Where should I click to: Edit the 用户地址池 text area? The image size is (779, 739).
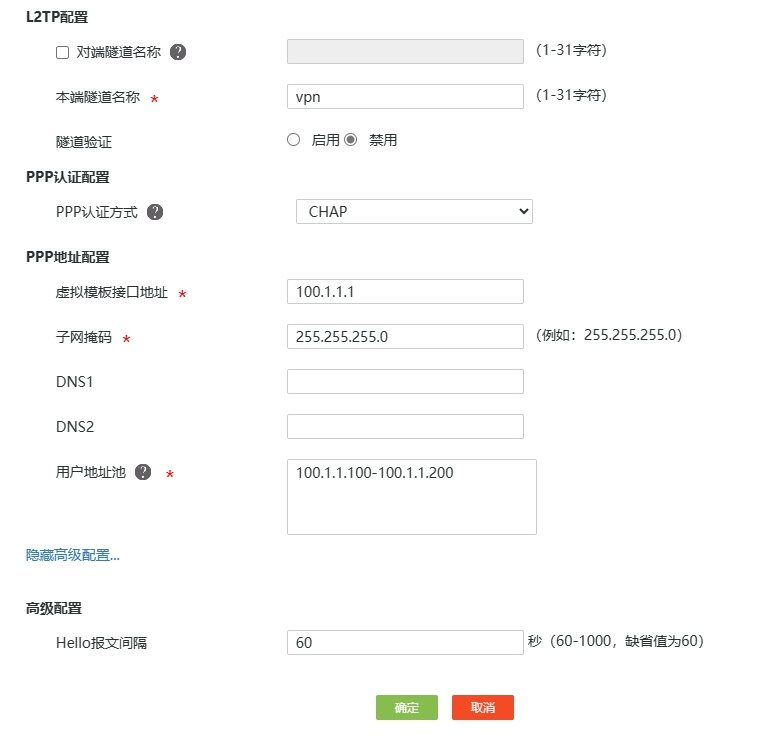tap(412, 497)
